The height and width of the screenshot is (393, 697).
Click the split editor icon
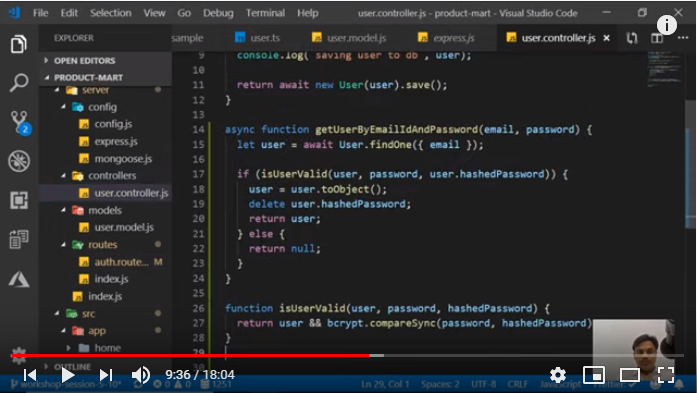(657, 38)
